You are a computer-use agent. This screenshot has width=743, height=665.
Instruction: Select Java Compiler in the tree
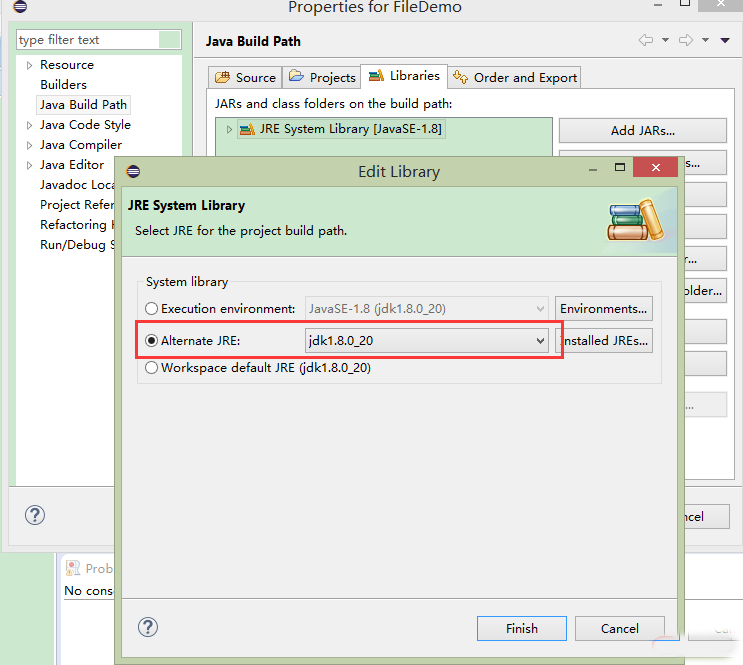click(x=81, y=145)
